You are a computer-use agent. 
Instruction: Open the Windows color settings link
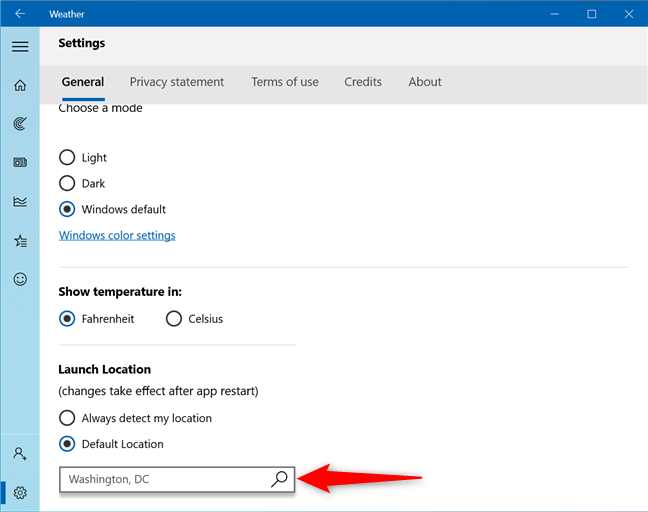point(117,236)
